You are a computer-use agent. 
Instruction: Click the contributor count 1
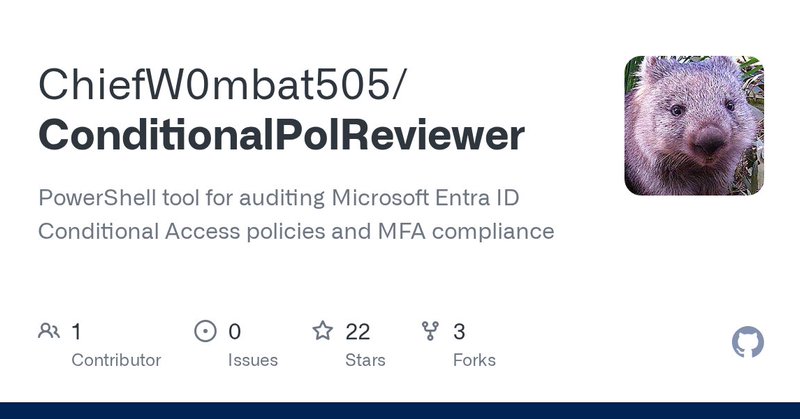[77, 332]
